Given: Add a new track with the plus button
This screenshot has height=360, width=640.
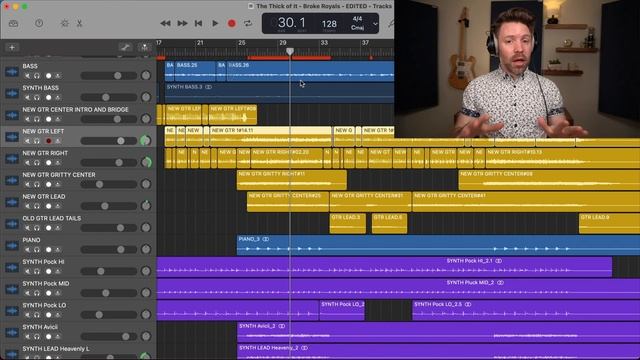Looking at the screenshot, I should tap(12, 48).
